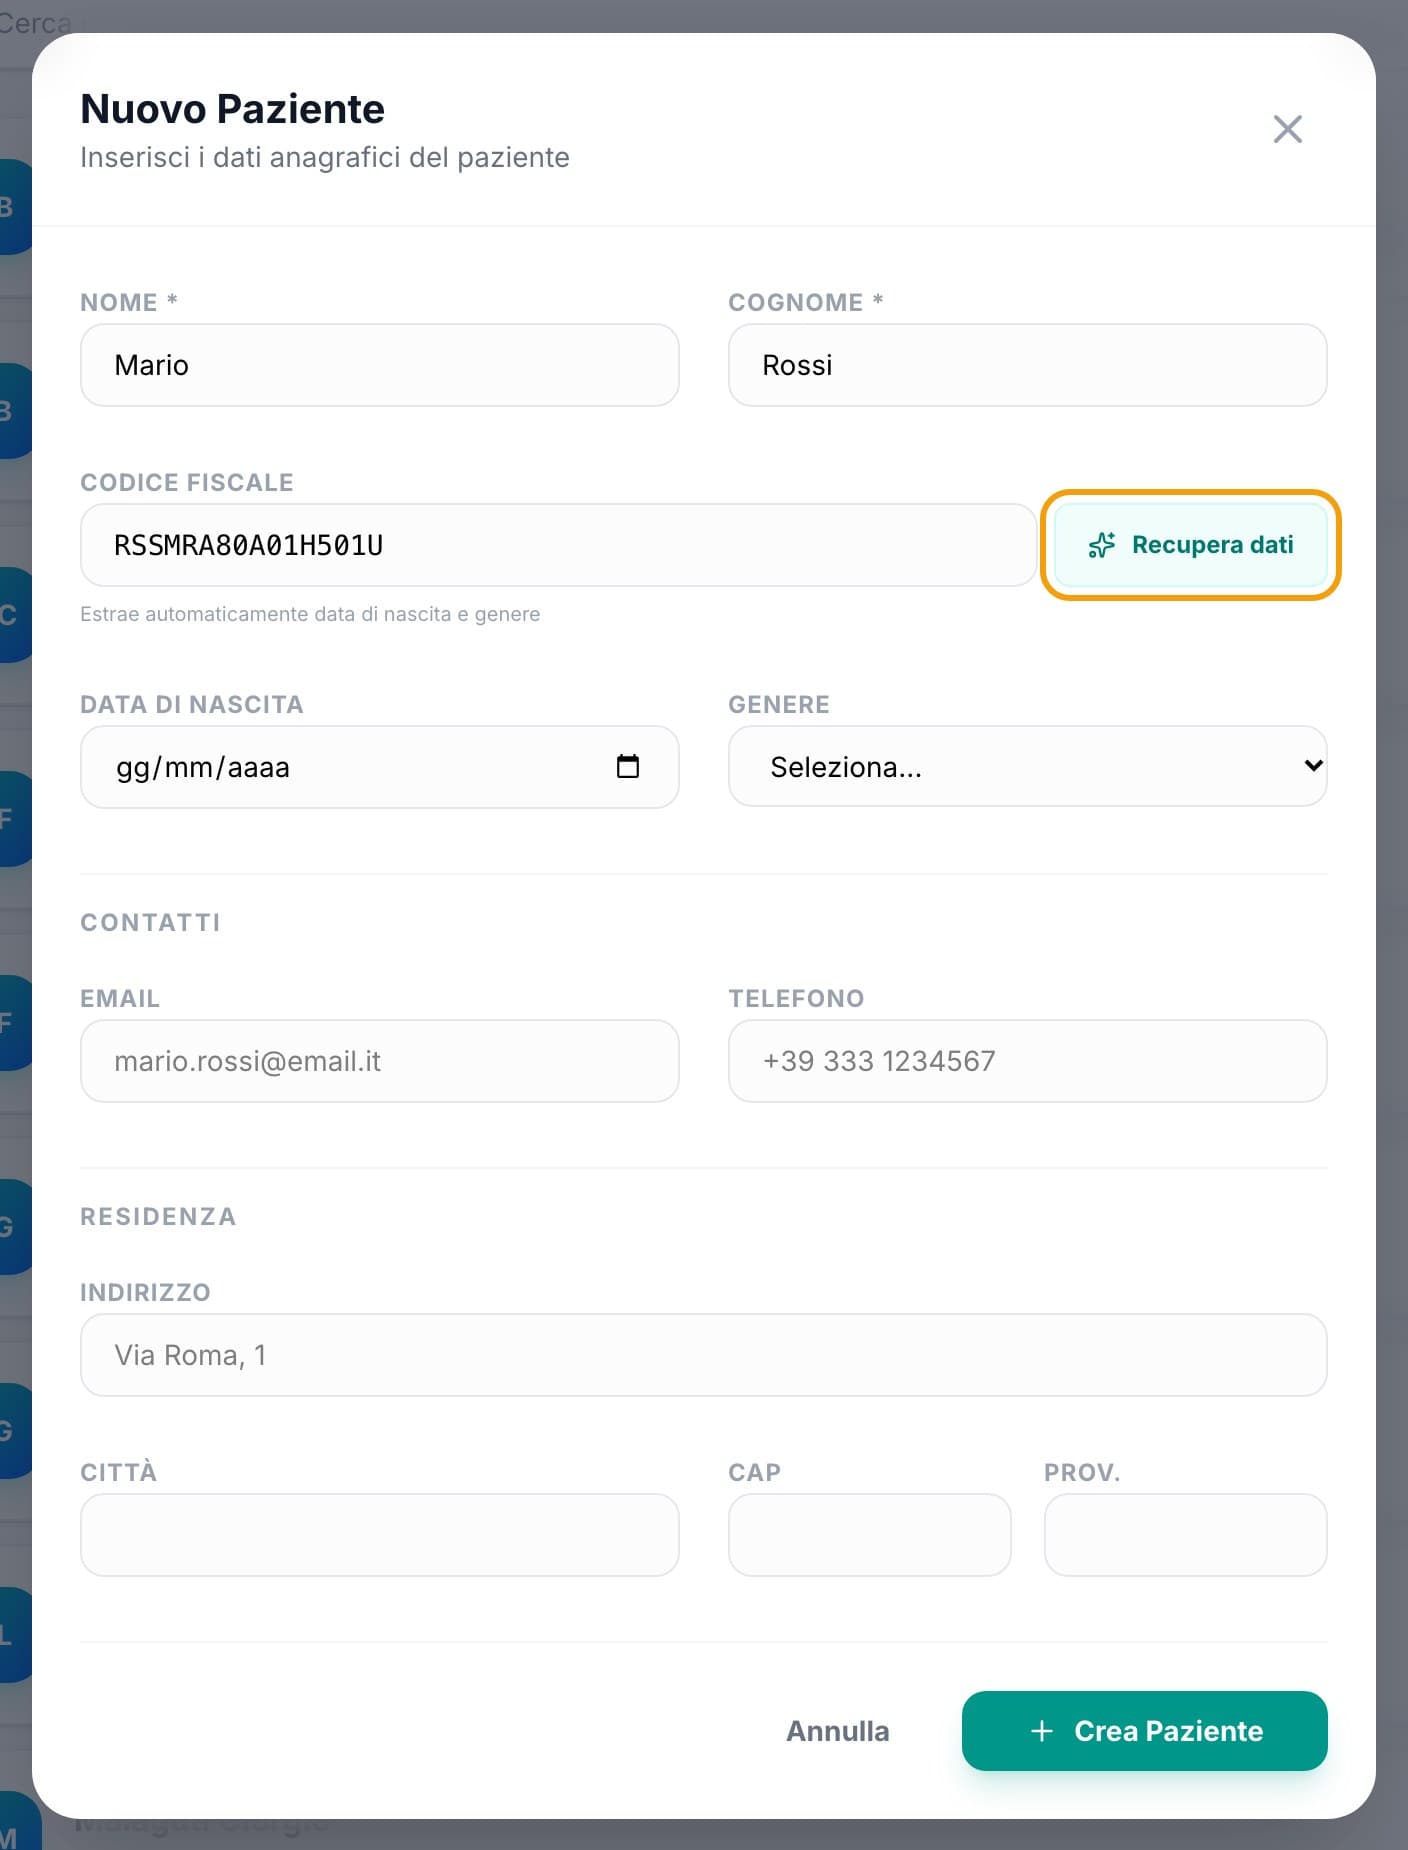Edit the Cognome field containing Rossi

[x=1027, y=365]
